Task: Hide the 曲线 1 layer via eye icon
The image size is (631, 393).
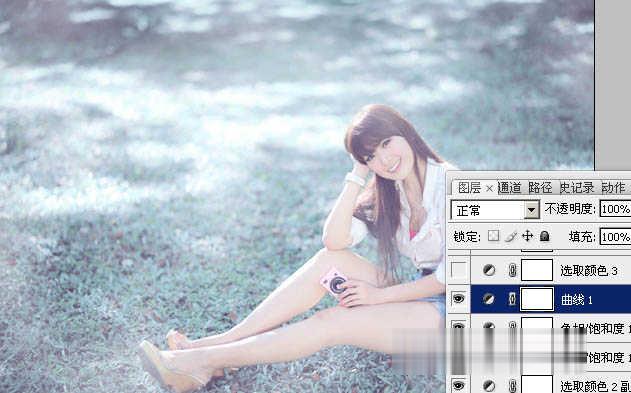Action: click(459, 298)
